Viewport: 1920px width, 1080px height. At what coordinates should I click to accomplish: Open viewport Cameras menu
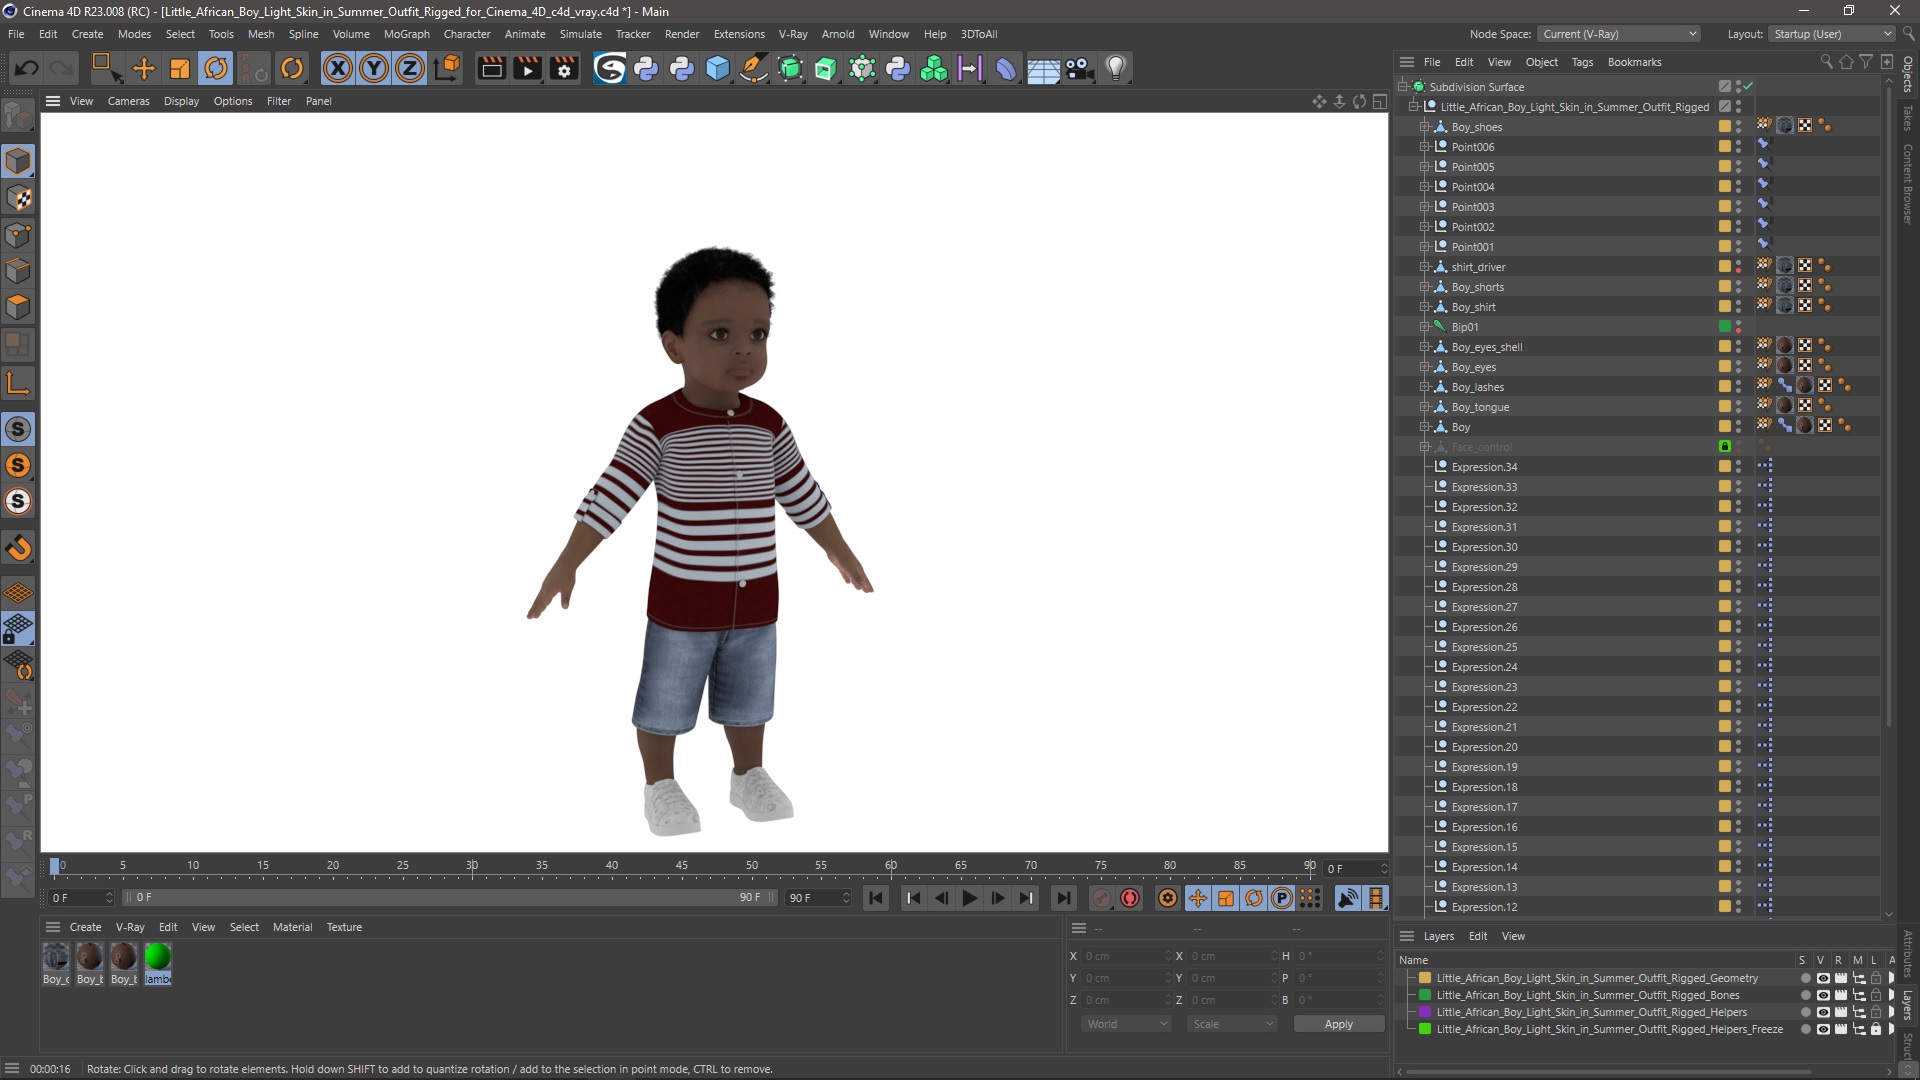(128, 101)
